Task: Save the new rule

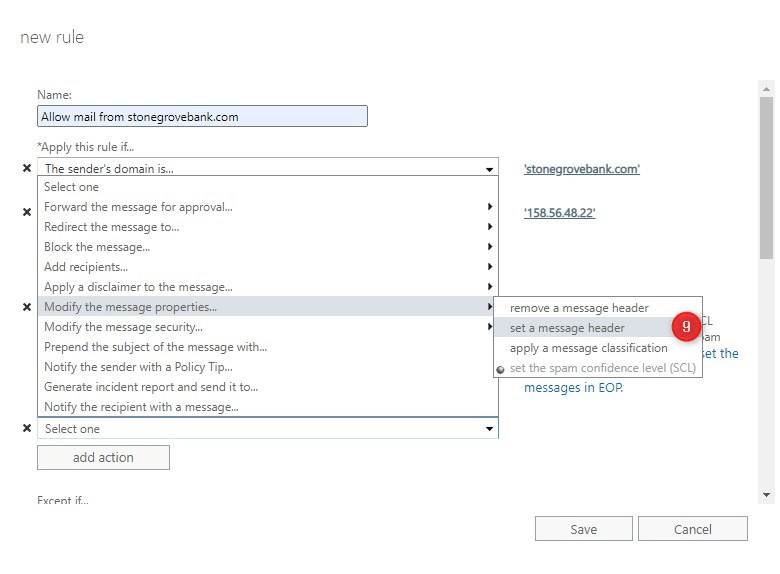Action: click(x=584, y=529)
